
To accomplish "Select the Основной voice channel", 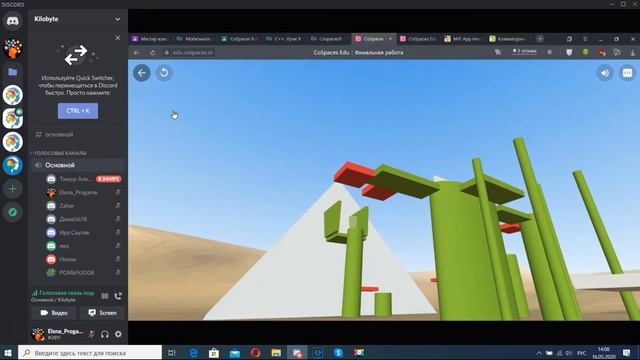I will click(x=78, y=165).
